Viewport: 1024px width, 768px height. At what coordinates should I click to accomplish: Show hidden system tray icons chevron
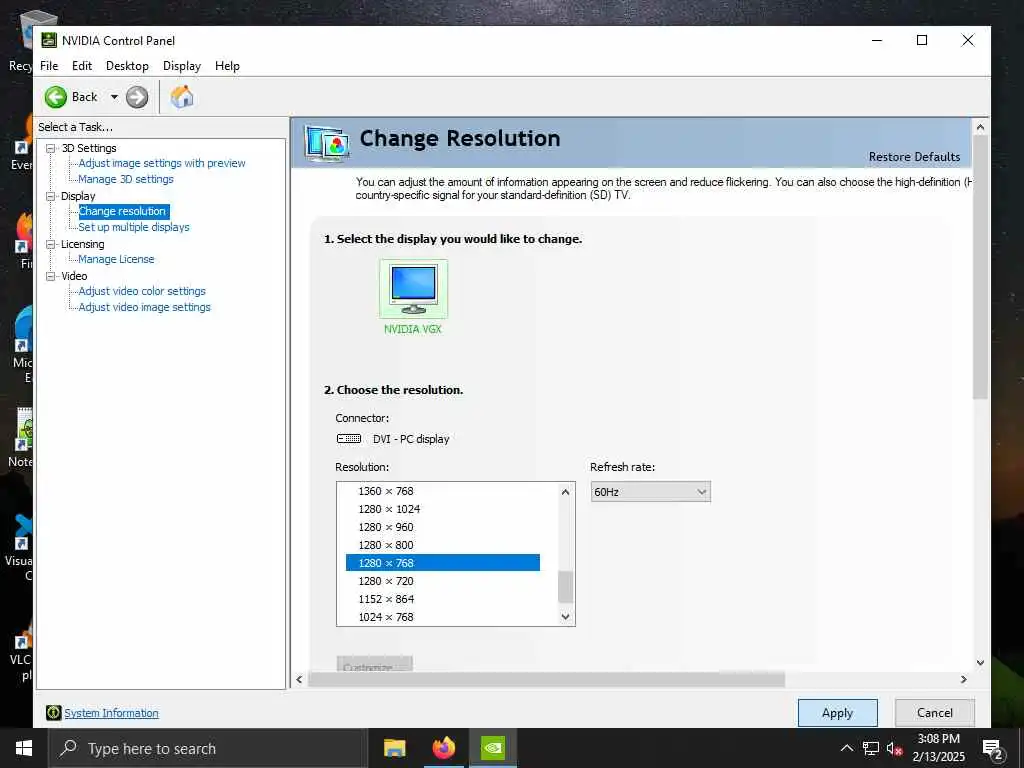[x=846, y=748]
